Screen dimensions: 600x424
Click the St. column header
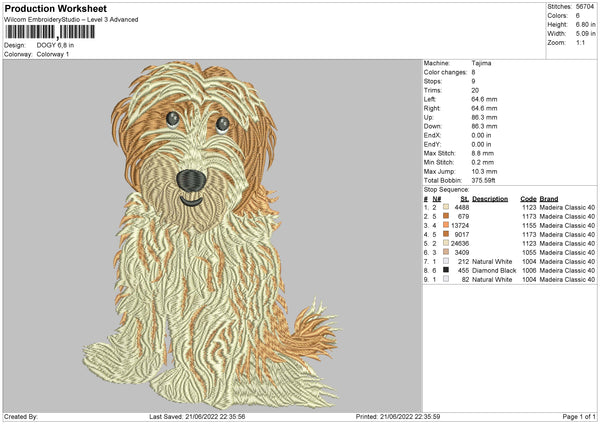pos(464,198)
